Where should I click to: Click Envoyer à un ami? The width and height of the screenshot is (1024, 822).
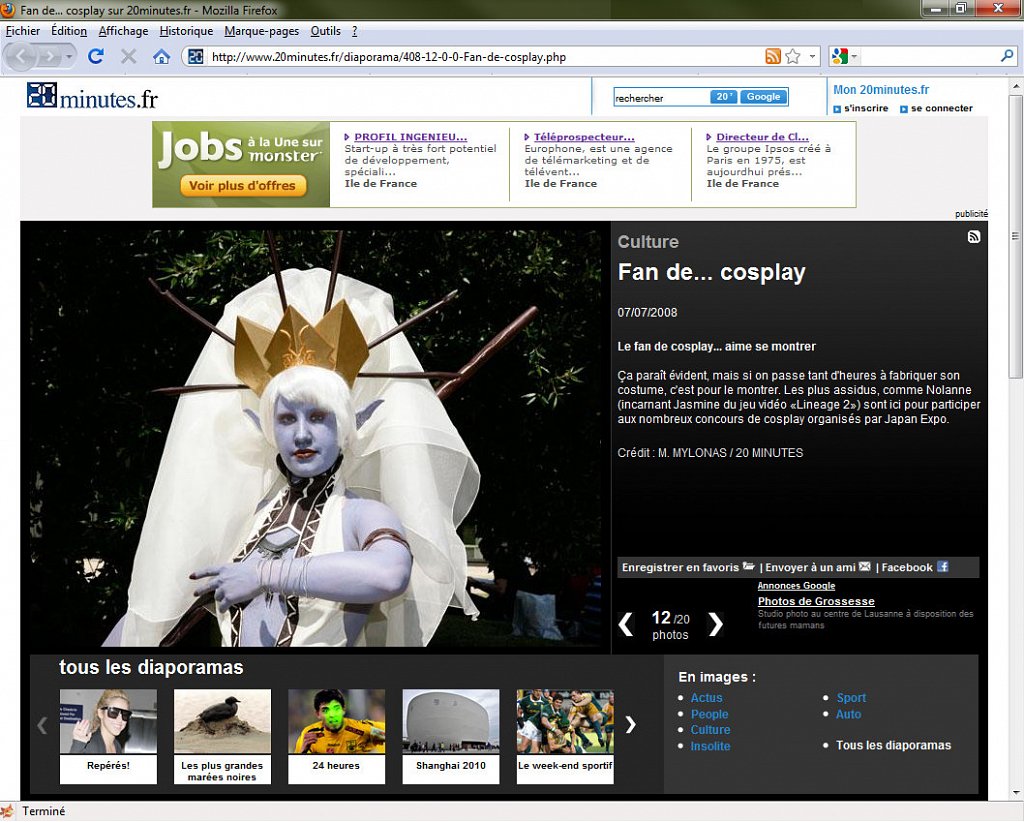pyautogui.click(x=810, y=567)
